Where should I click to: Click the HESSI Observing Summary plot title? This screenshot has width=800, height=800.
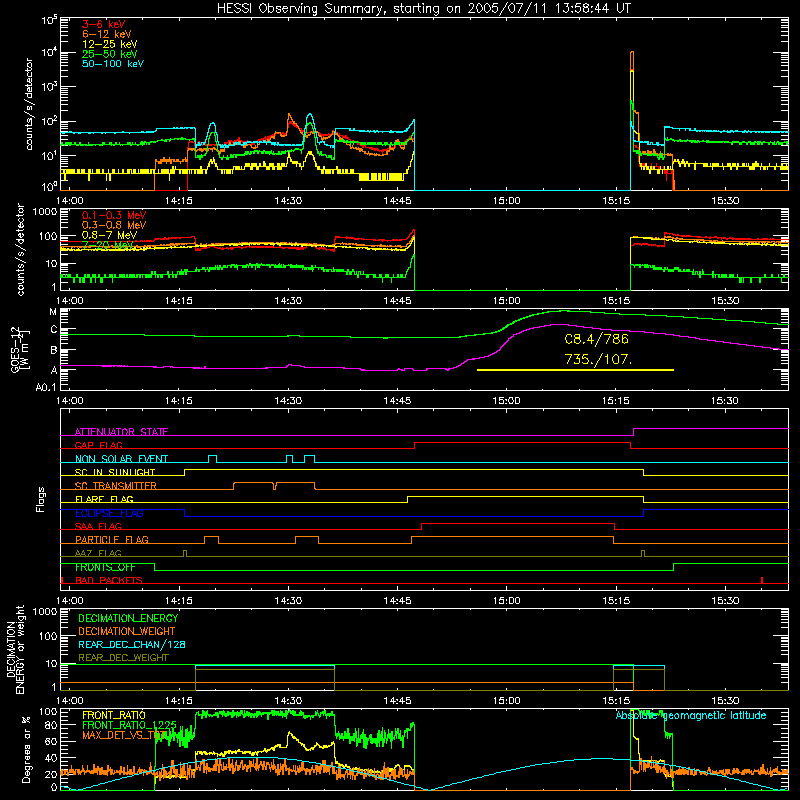pos(424,9)
